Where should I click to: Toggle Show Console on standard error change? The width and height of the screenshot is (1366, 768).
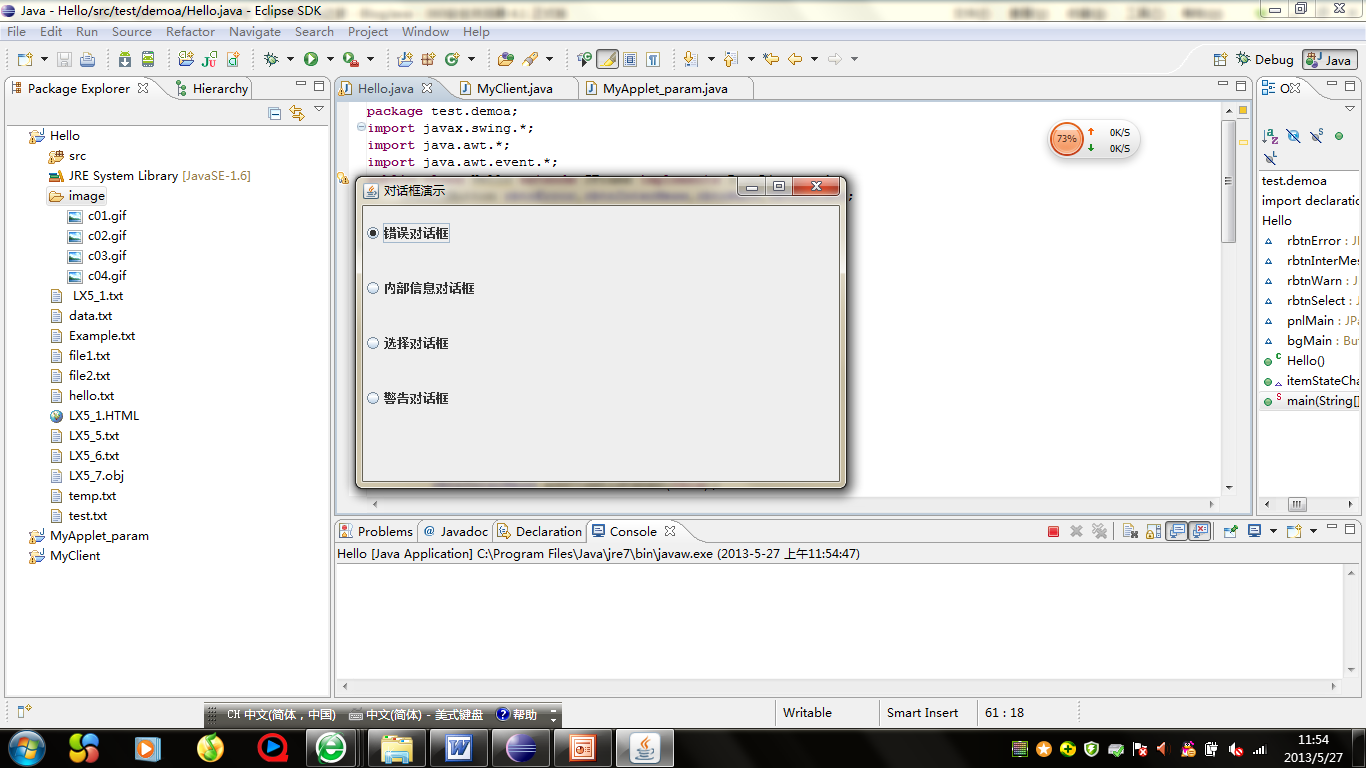click(x=1201, y=531)
